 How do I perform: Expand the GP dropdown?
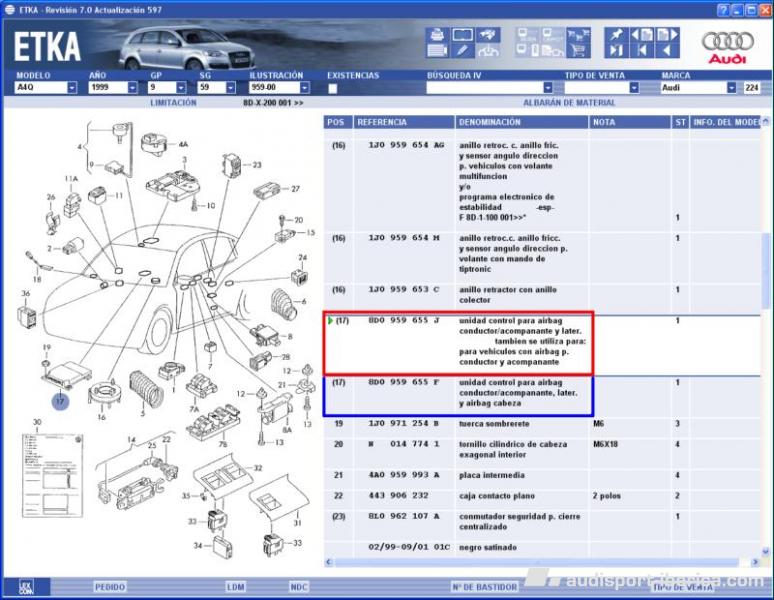click(181, 88)
